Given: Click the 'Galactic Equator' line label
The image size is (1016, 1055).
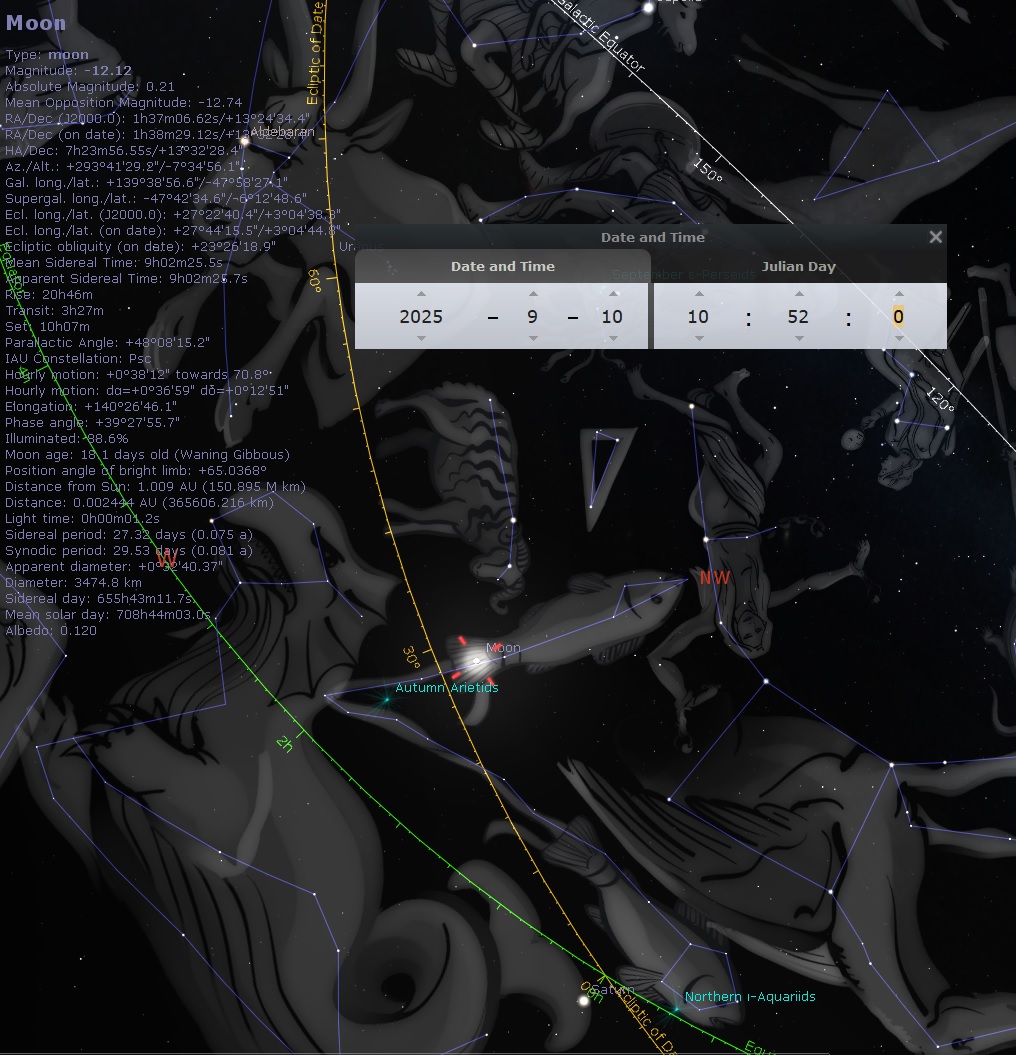Looking at the screenshot, I should click(600, 34).
